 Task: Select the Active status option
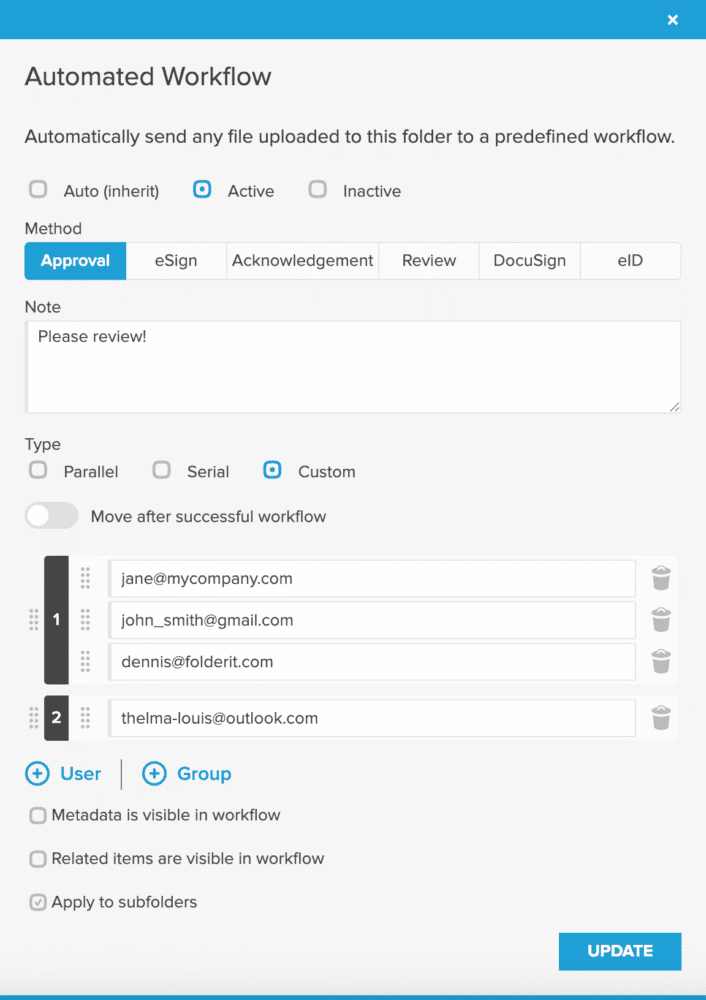coord(202,189)
